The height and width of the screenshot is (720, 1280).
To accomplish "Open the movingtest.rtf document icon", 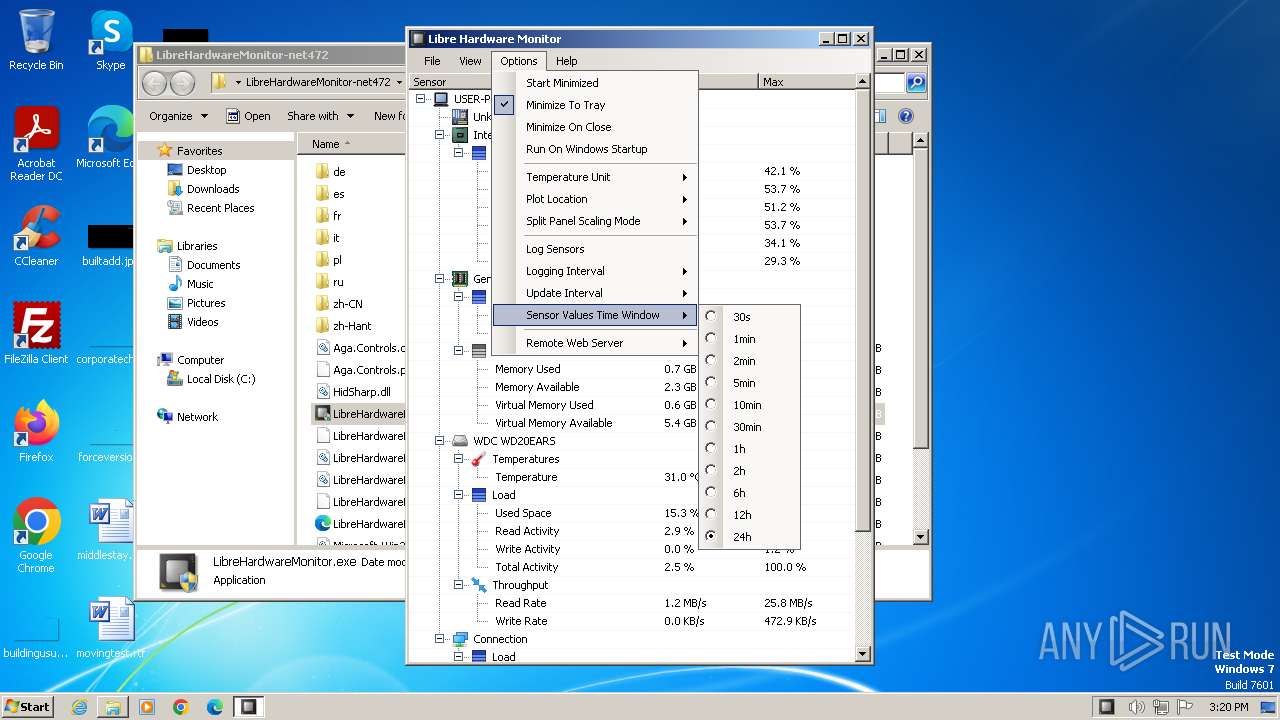I will (x=110, y=628).
